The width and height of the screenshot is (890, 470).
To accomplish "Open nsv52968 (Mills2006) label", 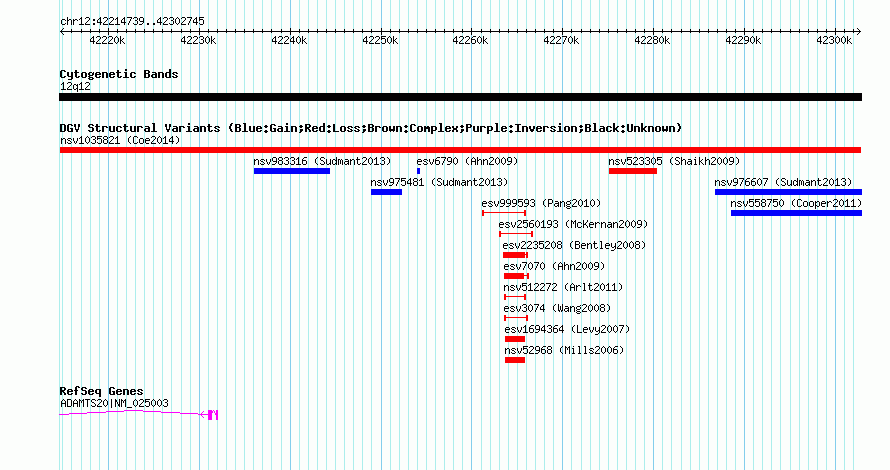I will pyautogui.click(x=564, y=350).
